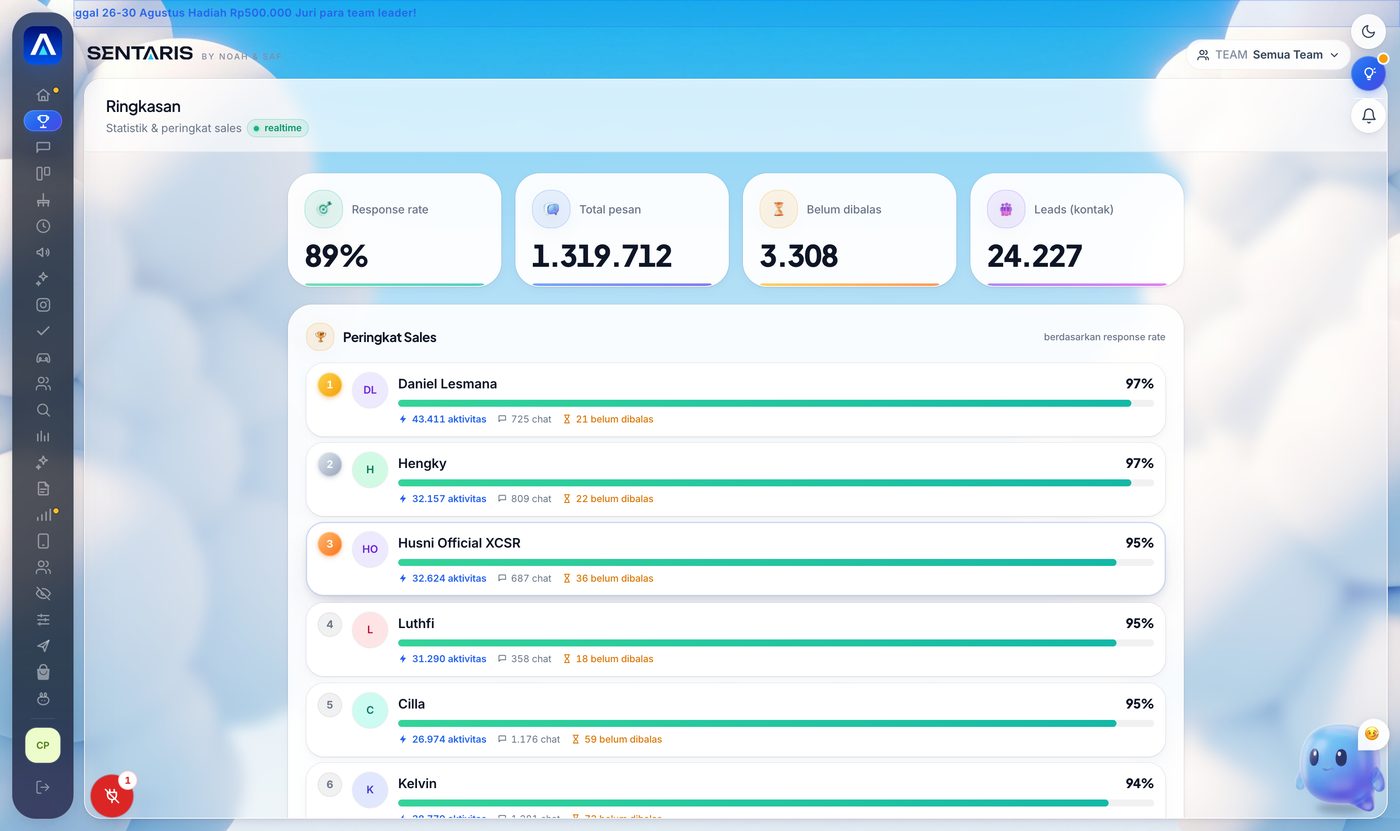Click the realtime status badge
This screenshot has width=1400, height=831.
coord(278,128)
